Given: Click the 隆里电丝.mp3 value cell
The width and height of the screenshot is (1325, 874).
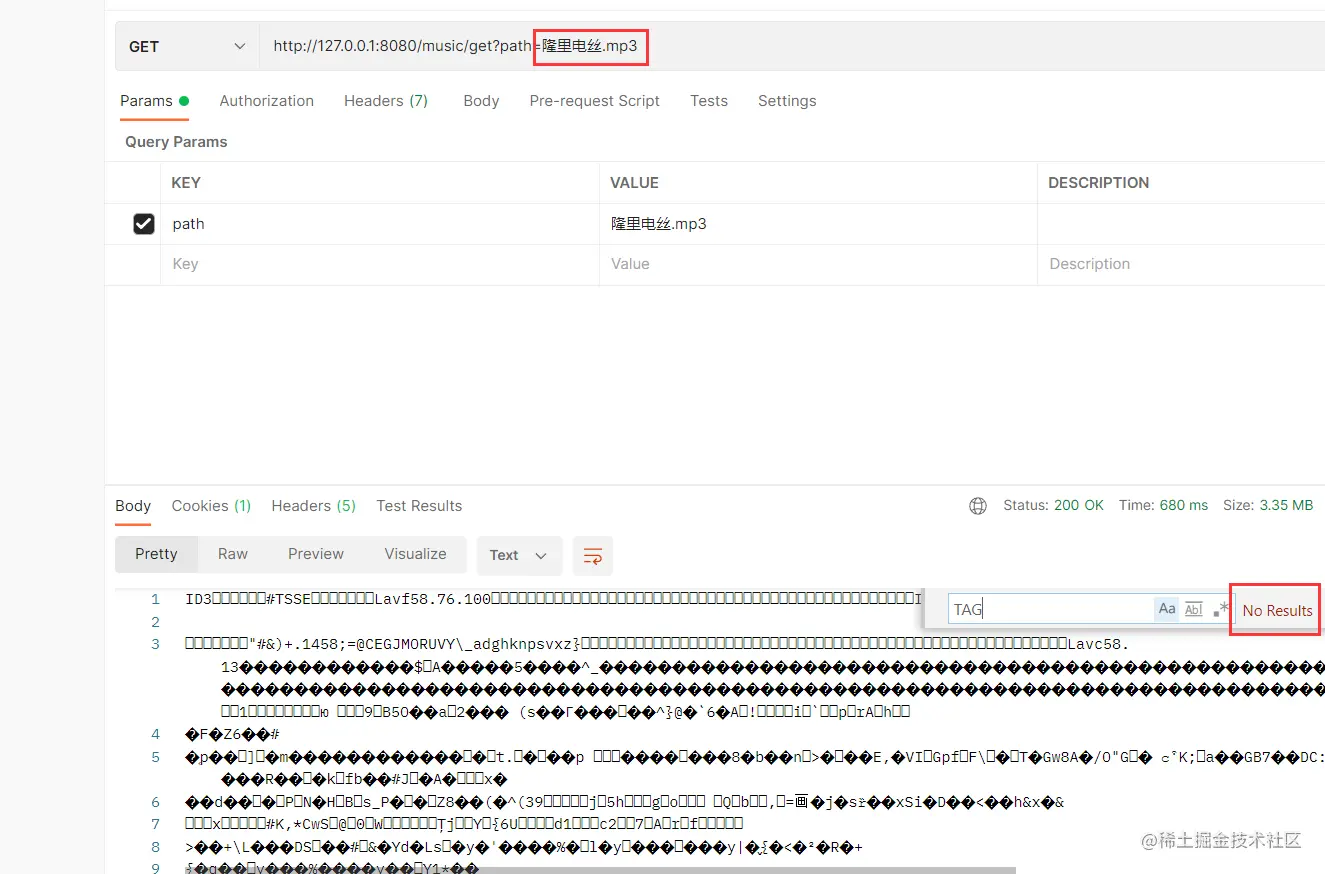Looking at the screenshot, I should coord(819,224).
